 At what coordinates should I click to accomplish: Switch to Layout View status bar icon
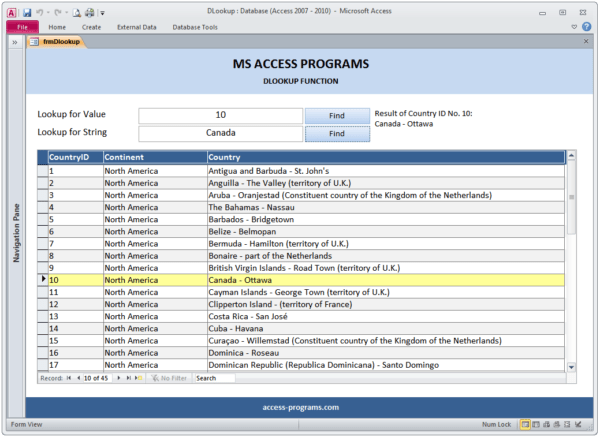[567, 424]
